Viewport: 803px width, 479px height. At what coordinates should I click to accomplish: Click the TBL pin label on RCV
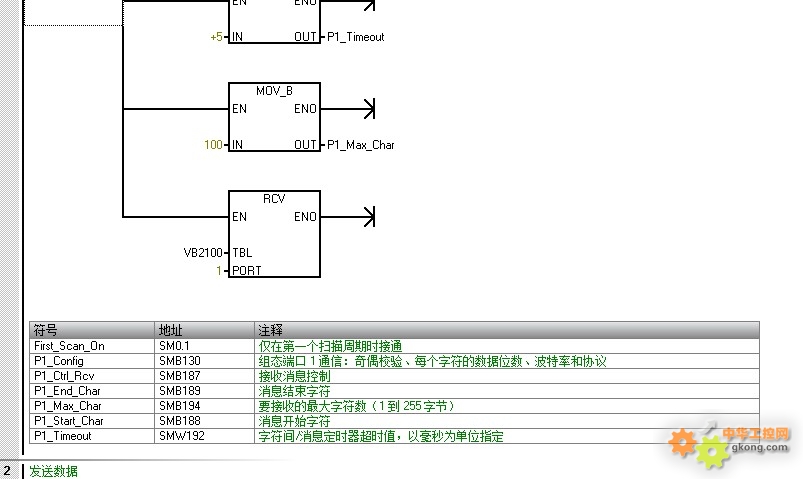click(242, 253)
